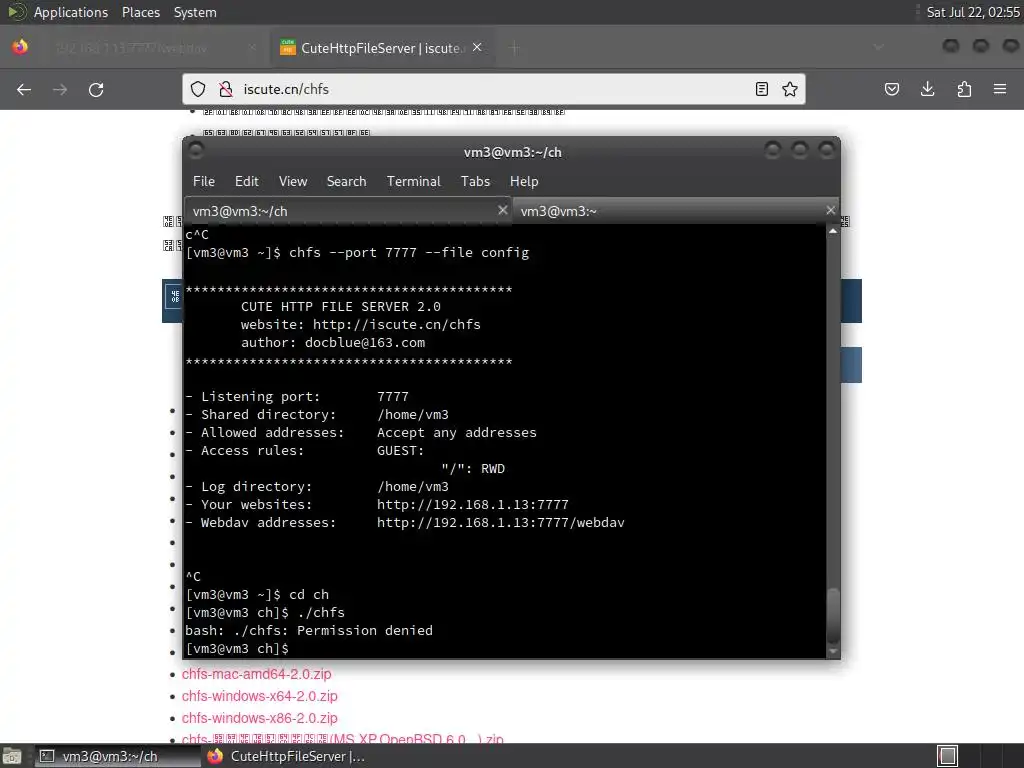
Task: Click address bar showing iscute.cn/chfs
Action: click(x=494, y=89)
